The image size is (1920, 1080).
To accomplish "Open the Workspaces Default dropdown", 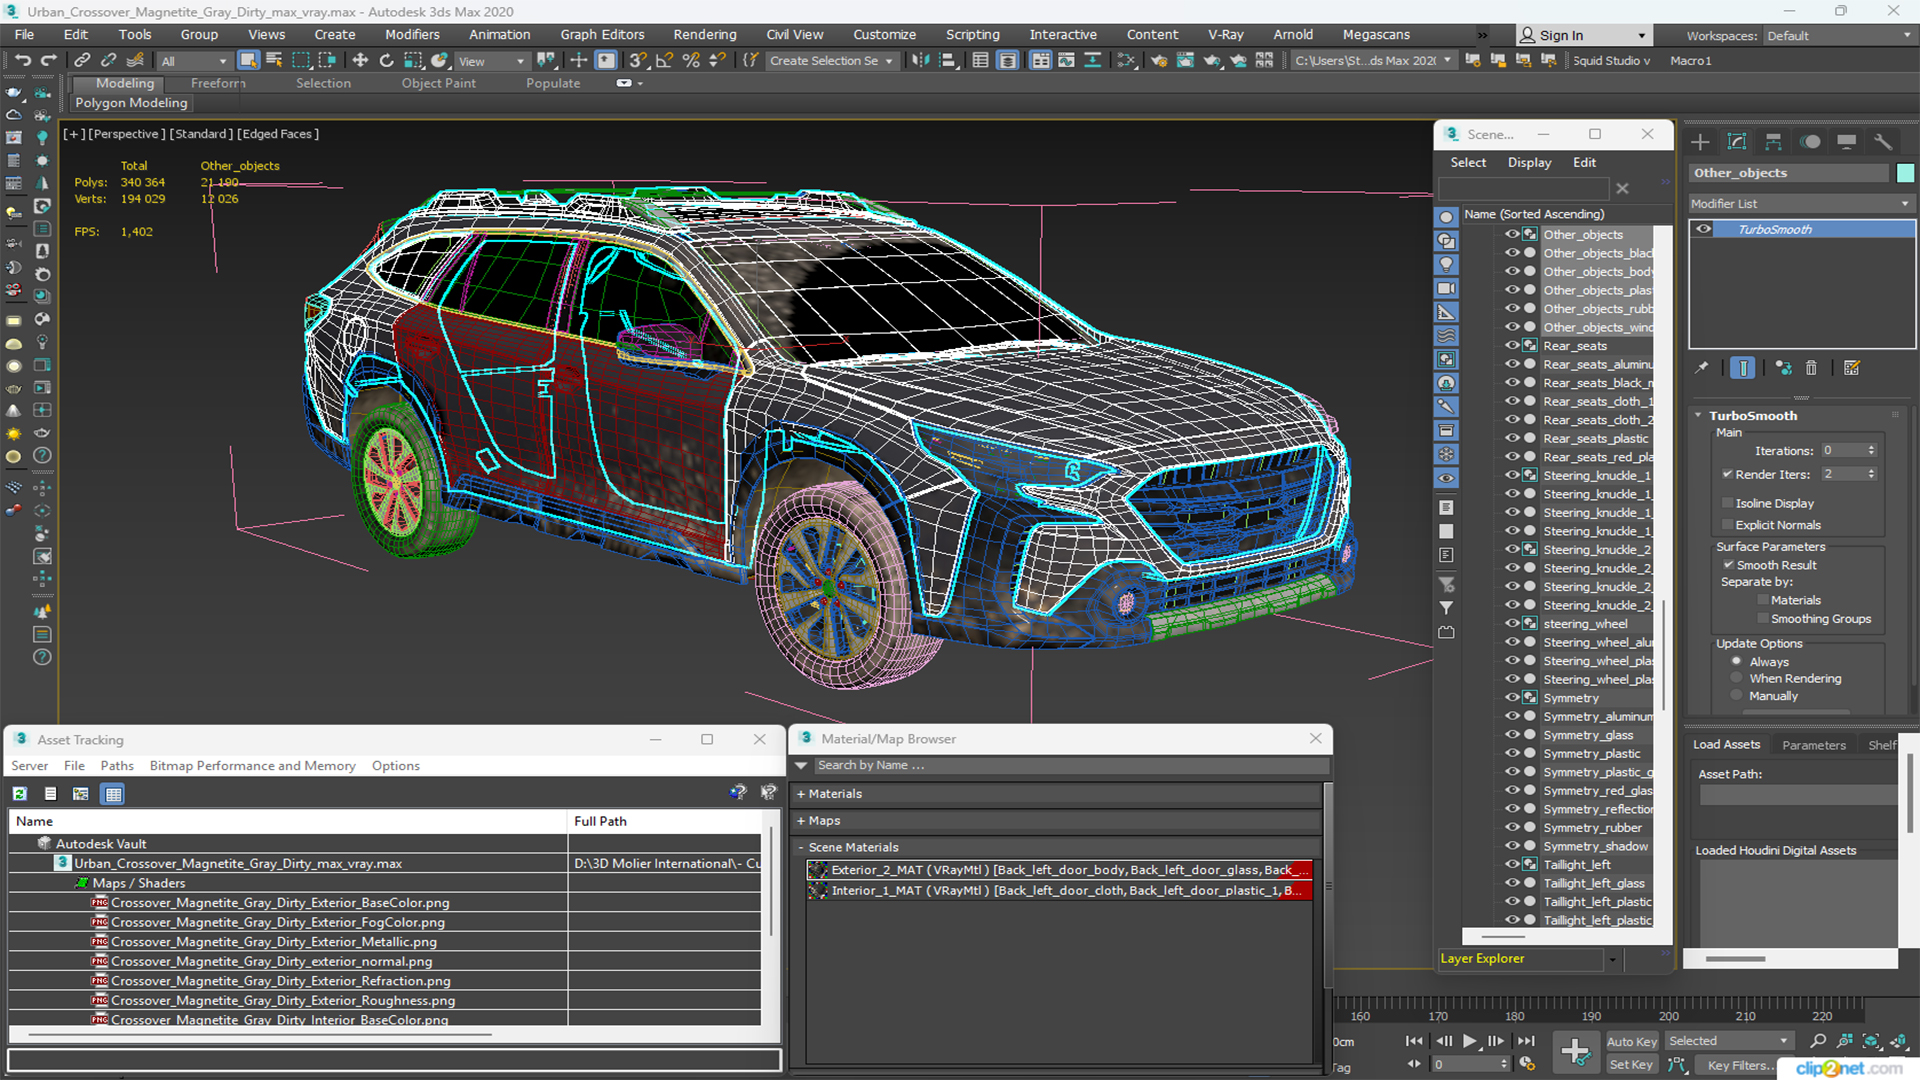I will click(1838, 36).
